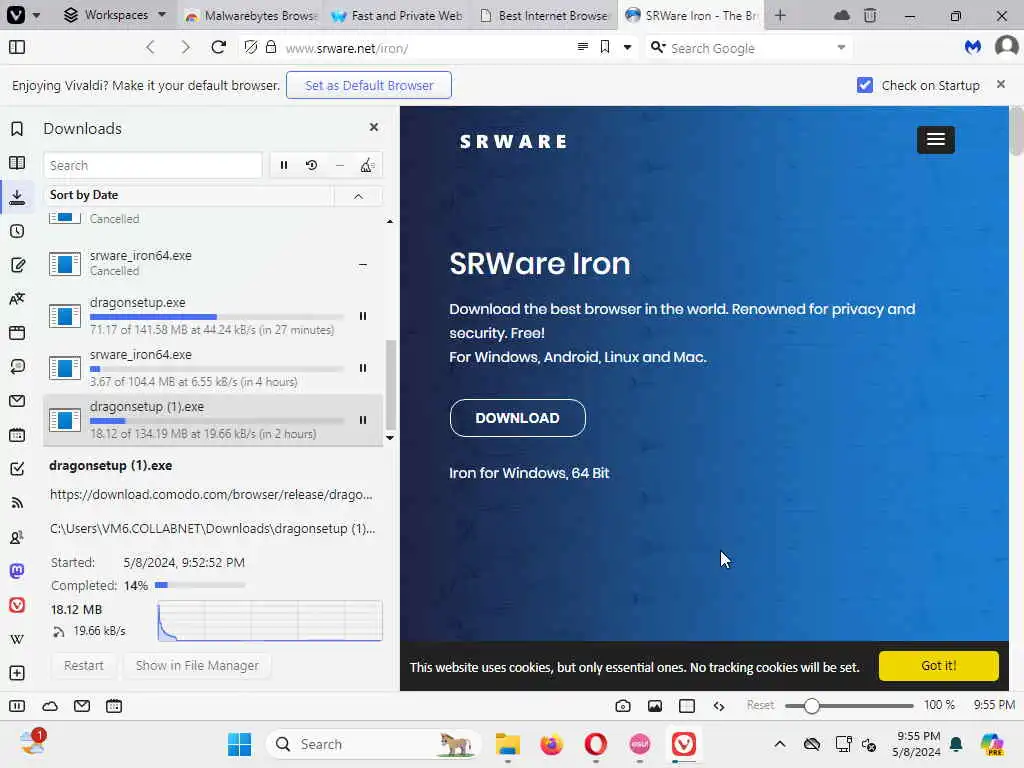Open the Vivaldi web panel icon
Viewport: 1024px width, 768px height.
[x=17, y=605]
